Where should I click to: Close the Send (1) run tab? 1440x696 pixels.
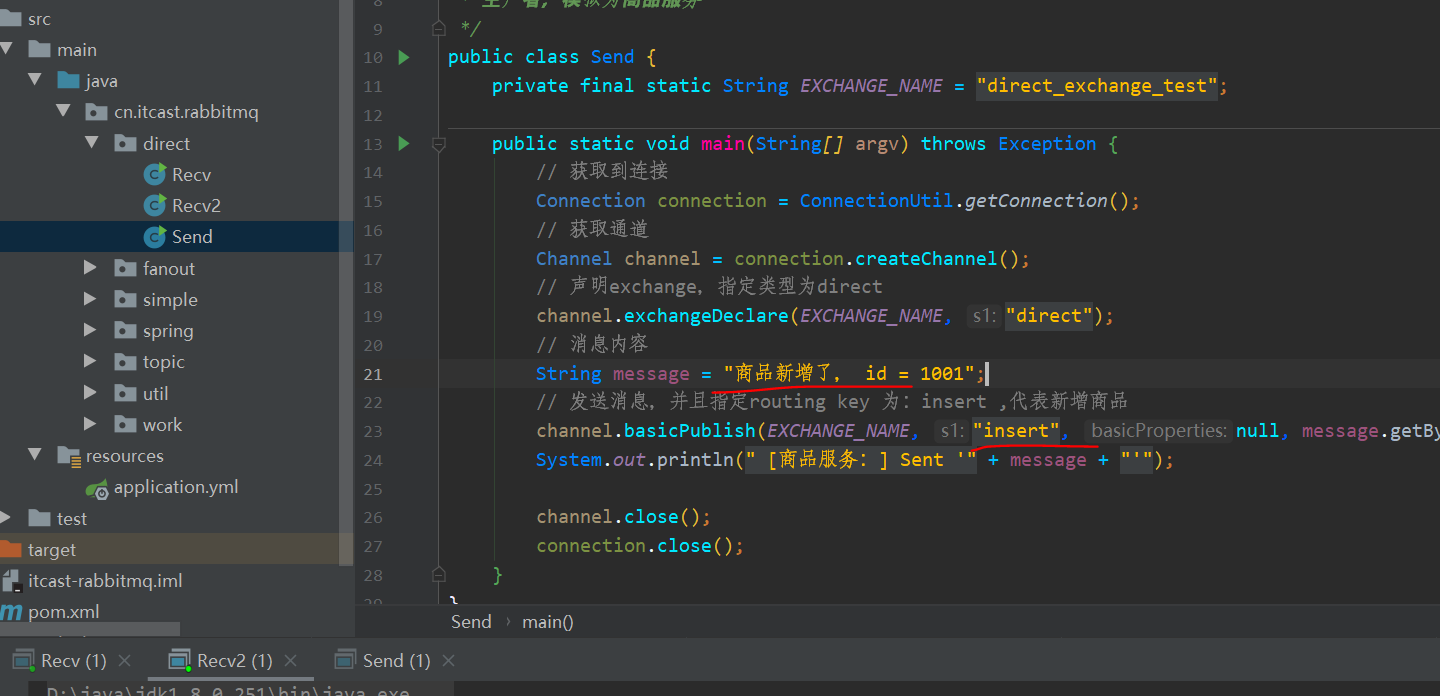coord(449,661)
